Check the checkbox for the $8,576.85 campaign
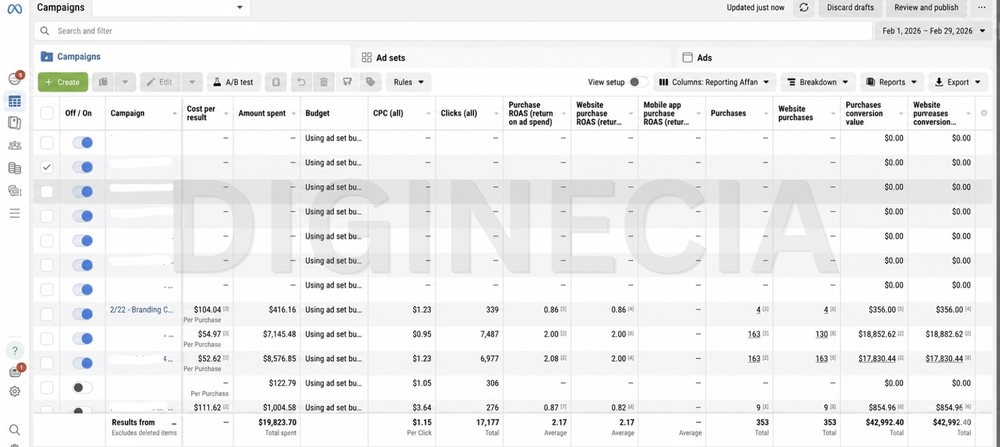The height and width of the screenshot is (447, 1000). point(47,363)
